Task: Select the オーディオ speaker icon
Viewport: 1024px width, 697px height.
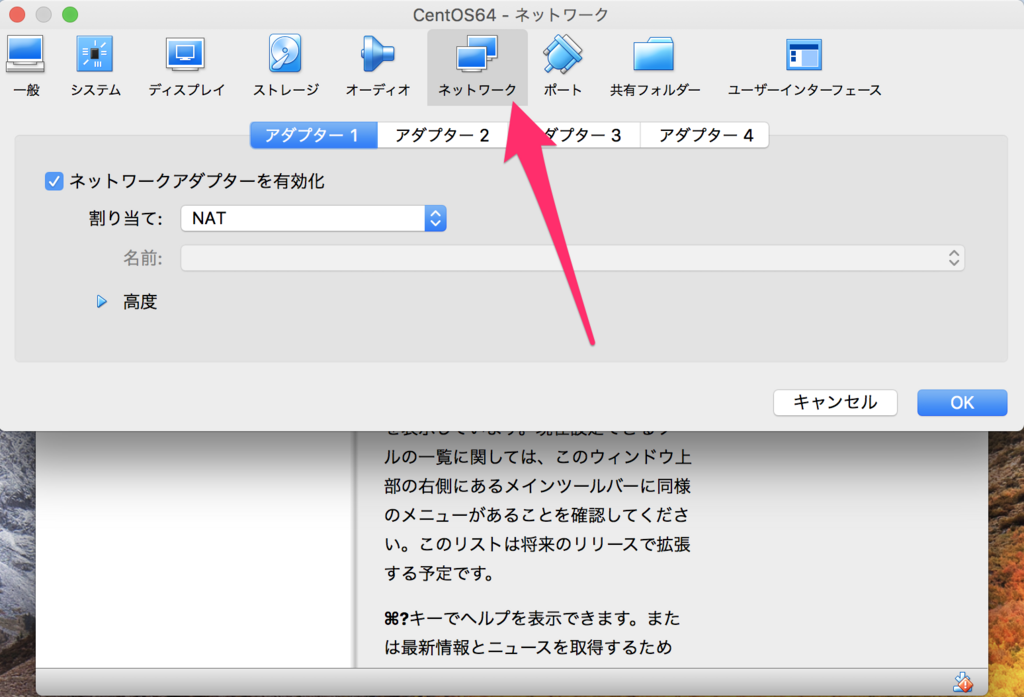Action: [377, 53]
